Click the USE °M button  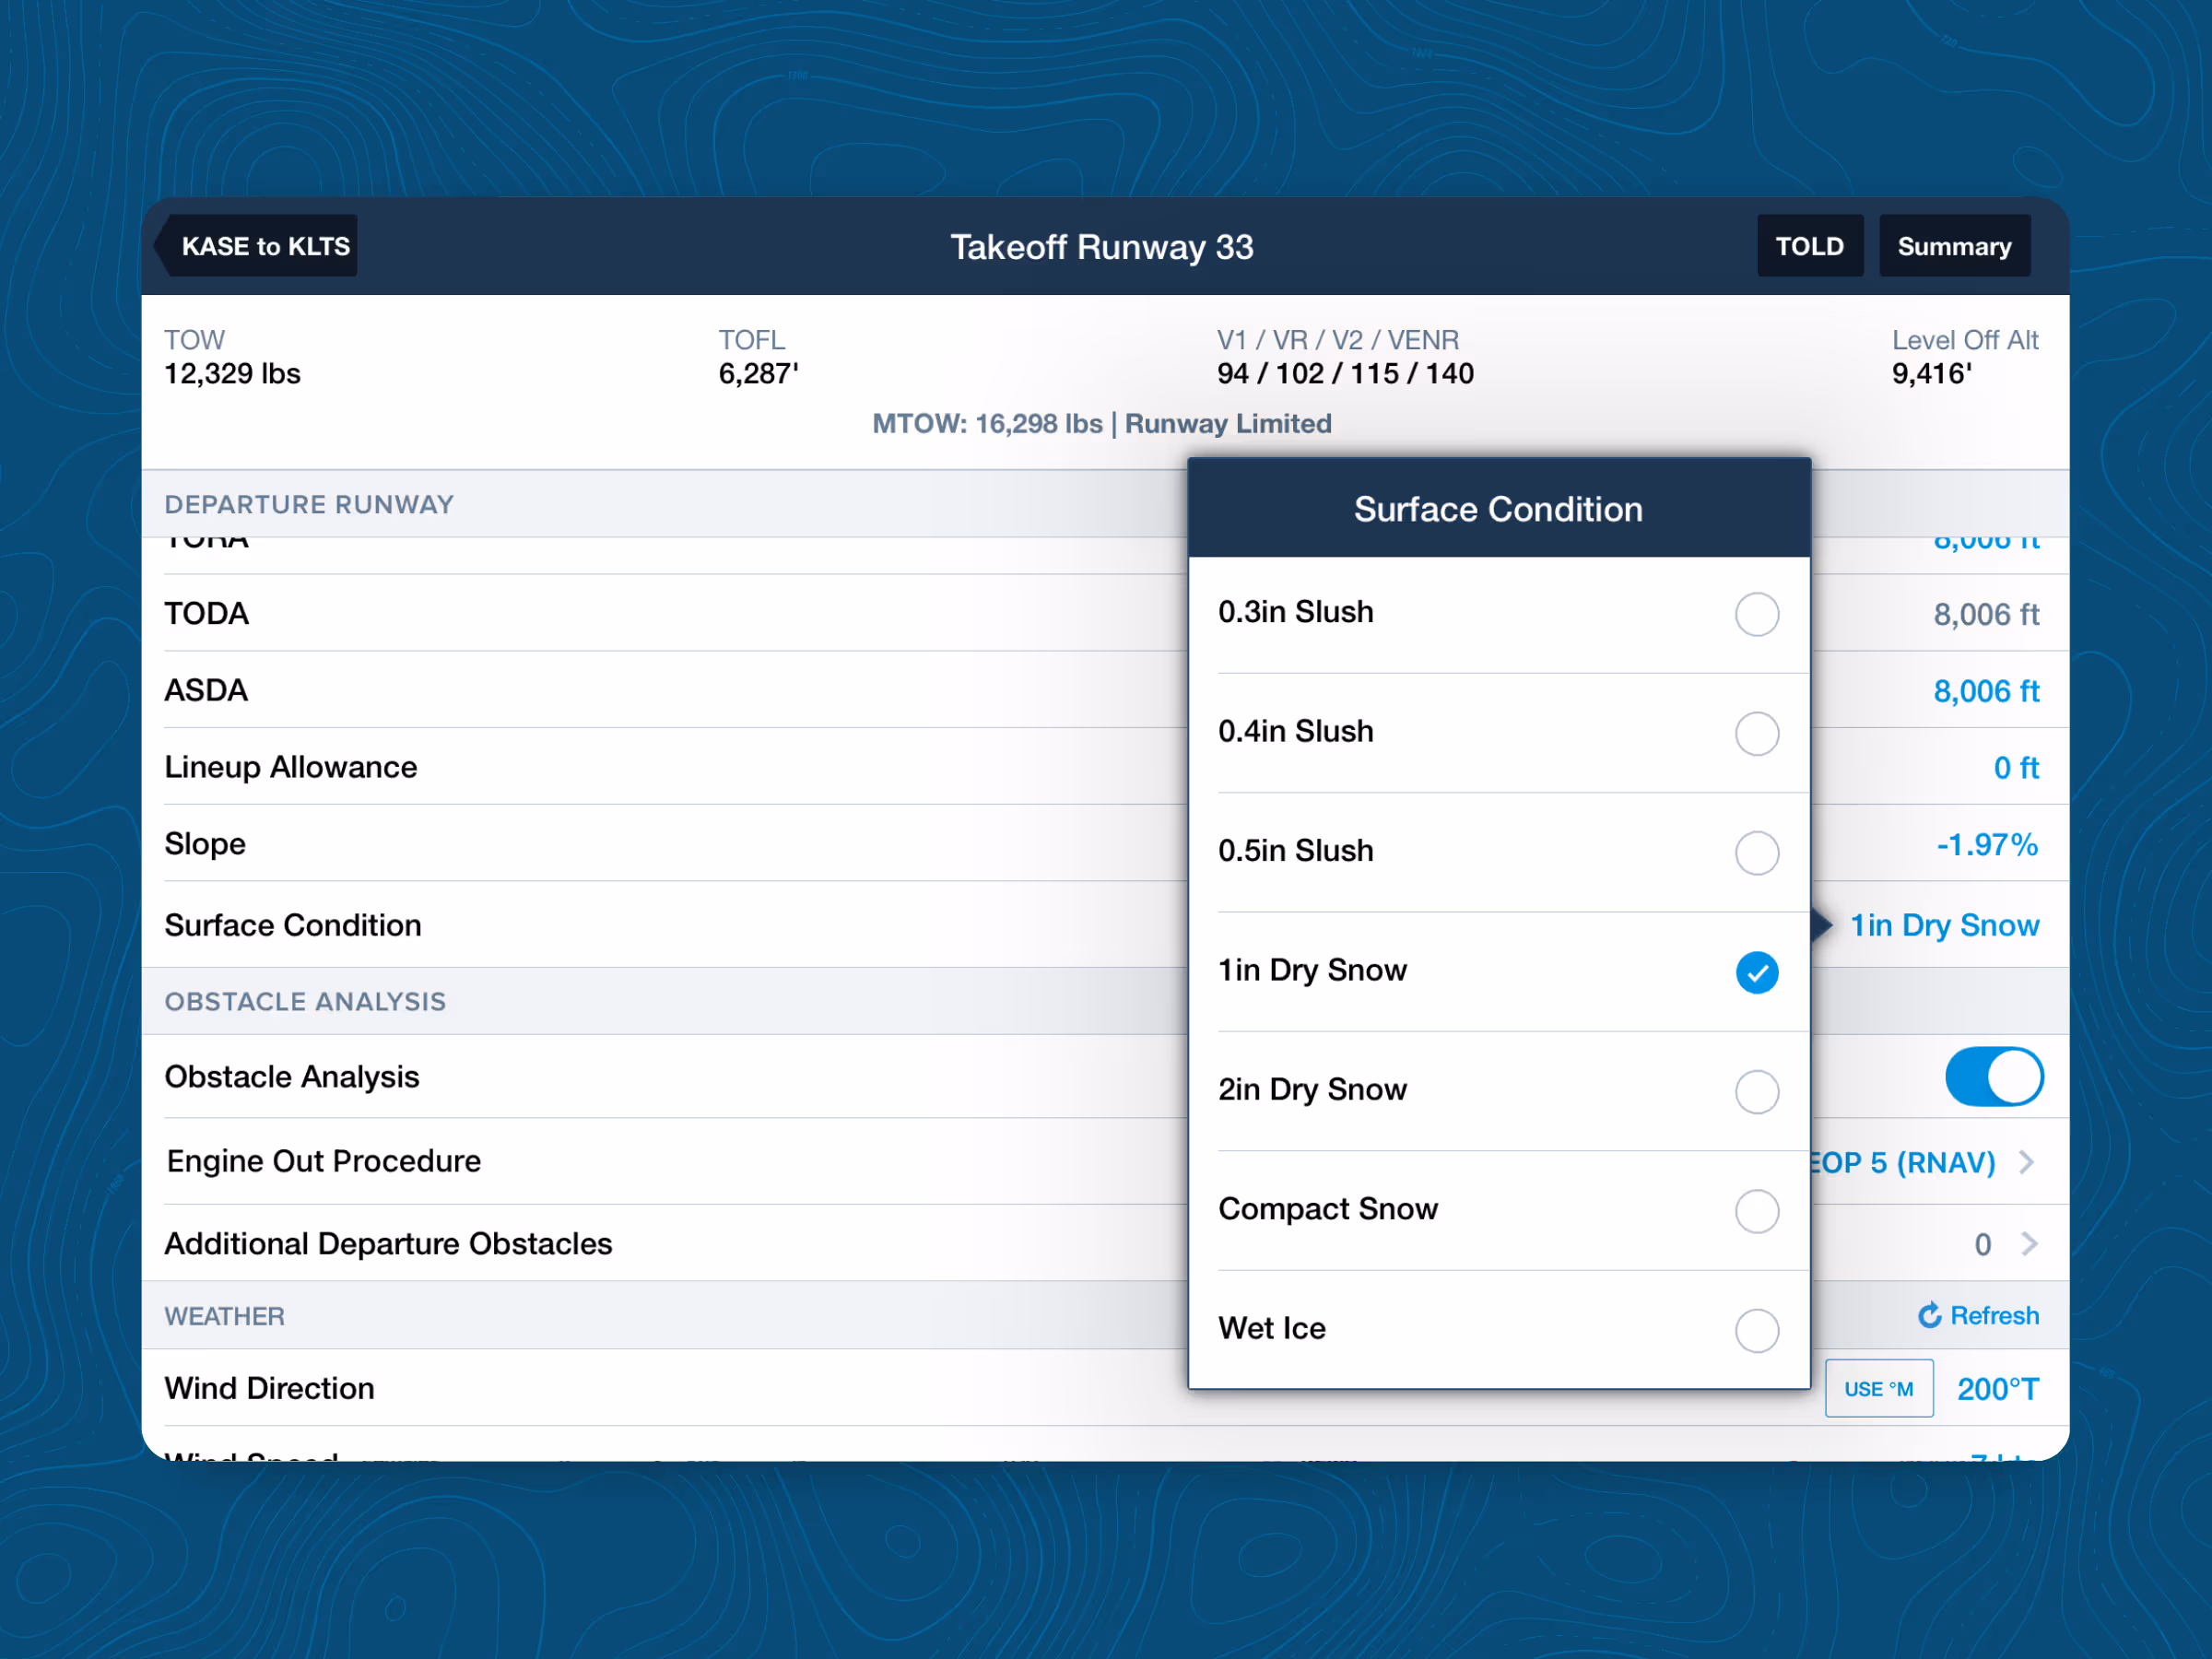coord(1878,1388)
